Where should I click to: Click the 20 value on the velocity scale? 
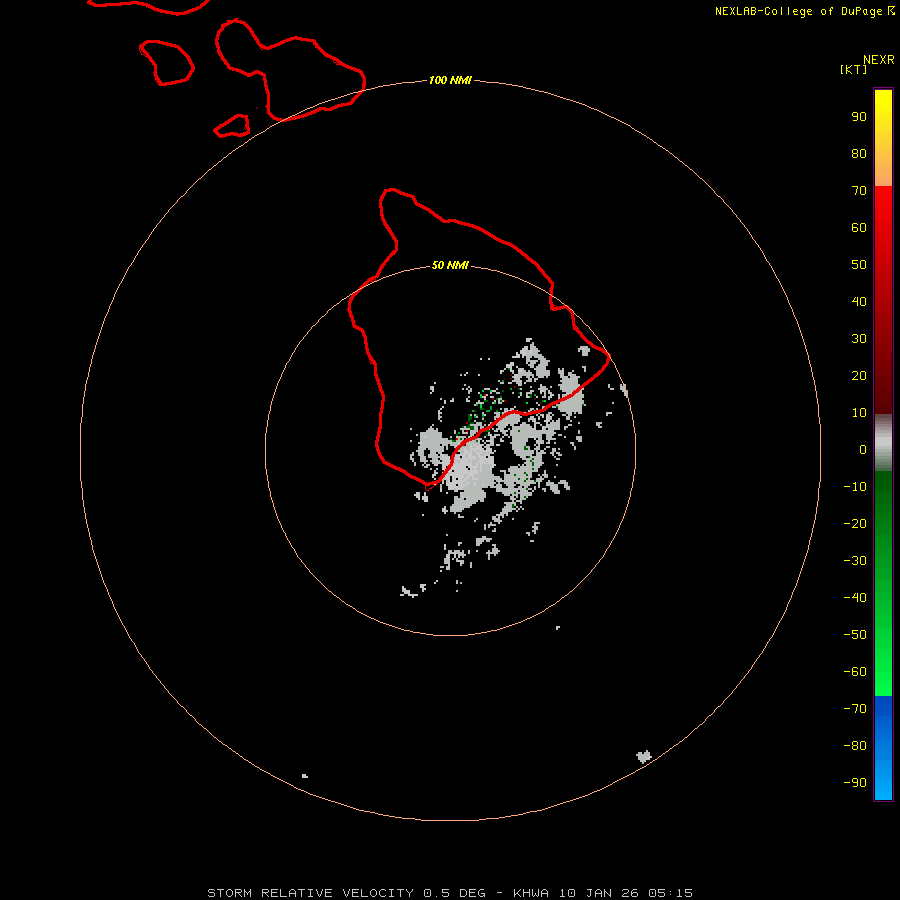859,376
